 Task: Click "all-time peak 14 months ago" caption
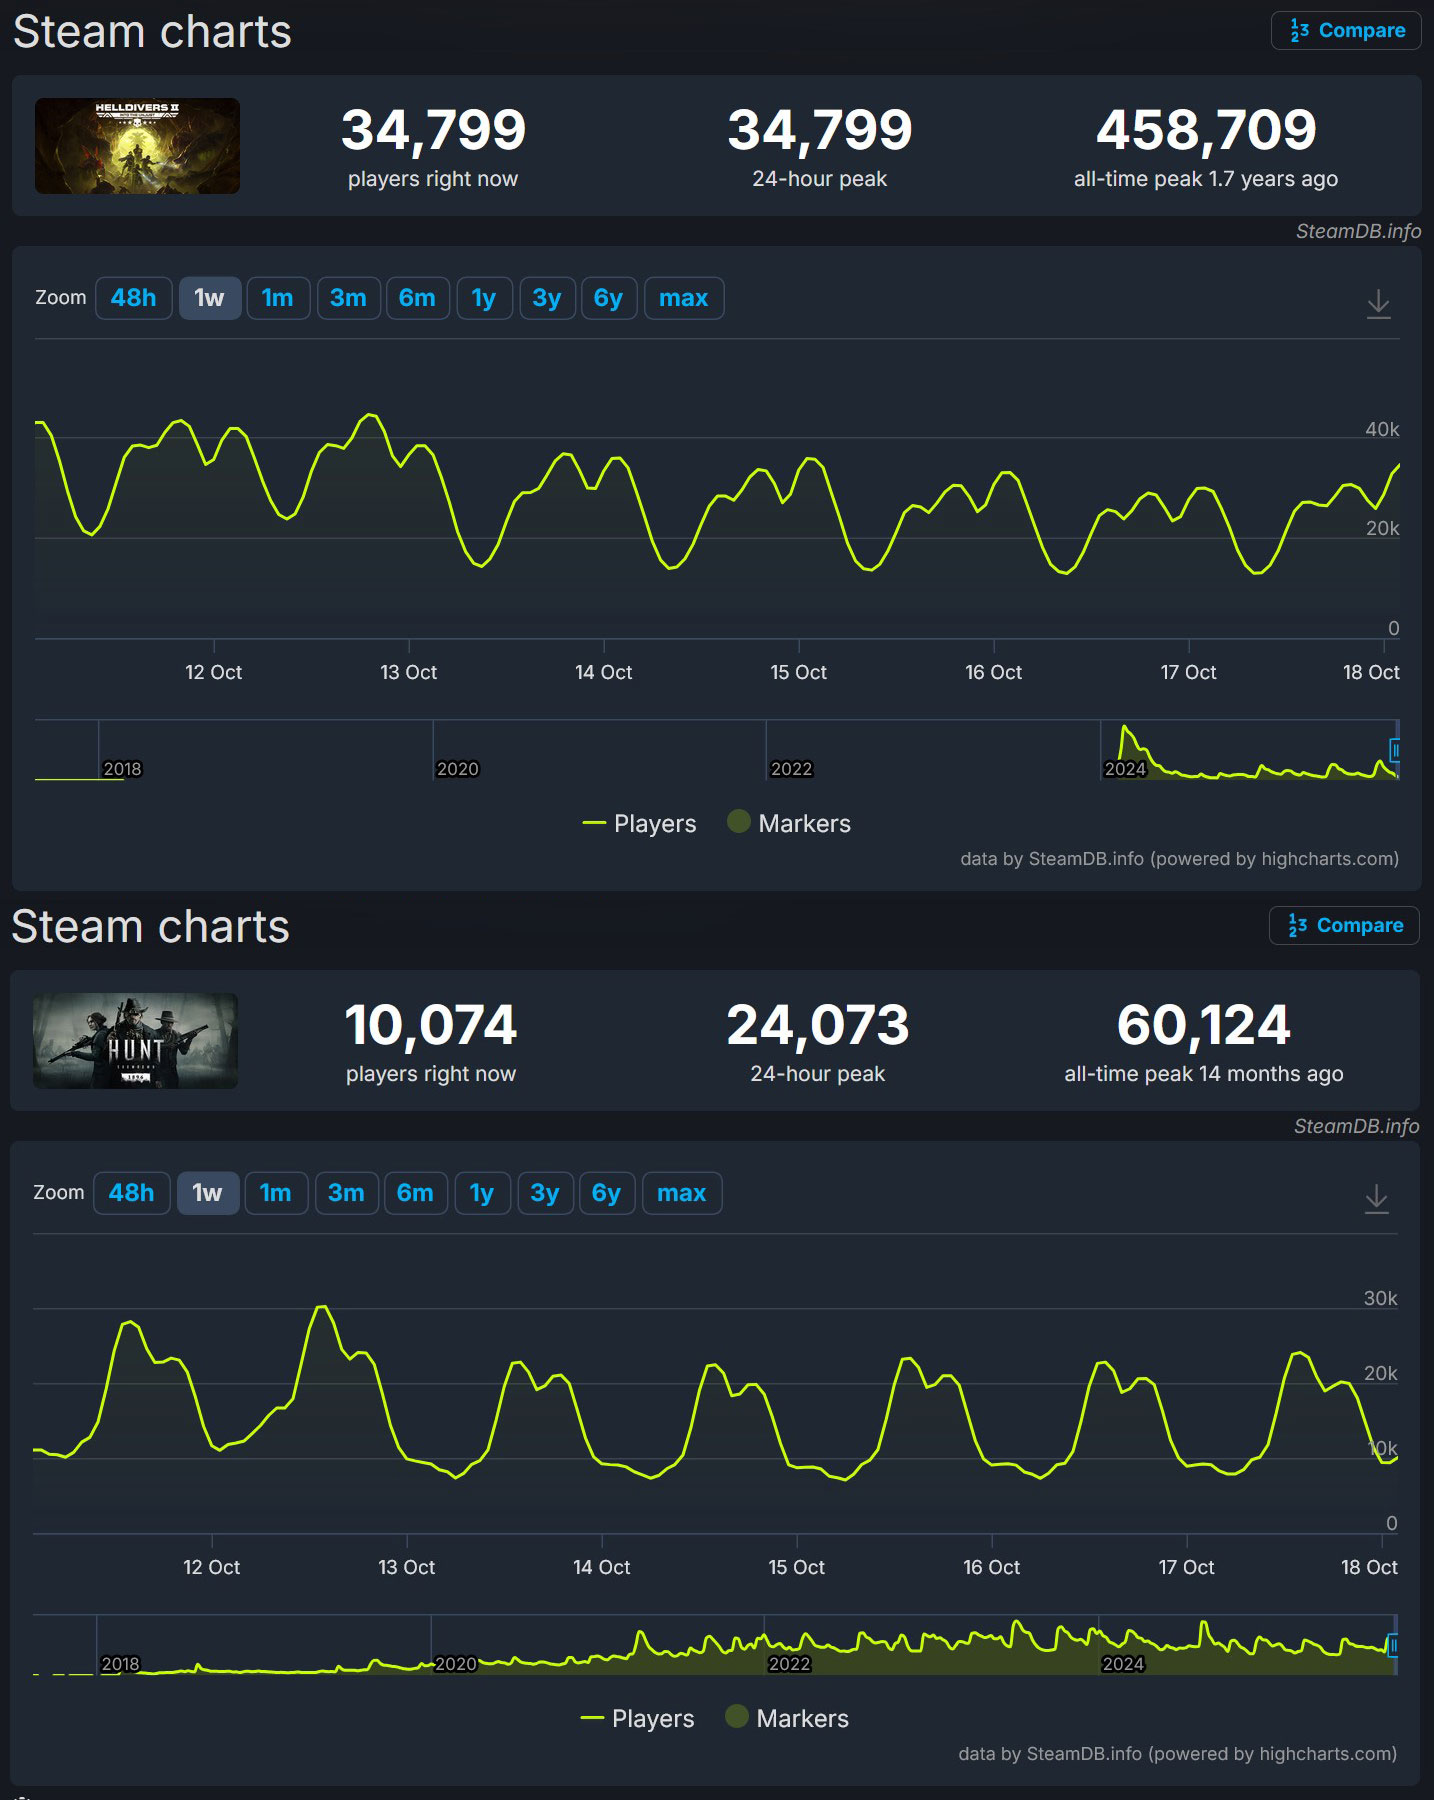pos(1204,1074)
